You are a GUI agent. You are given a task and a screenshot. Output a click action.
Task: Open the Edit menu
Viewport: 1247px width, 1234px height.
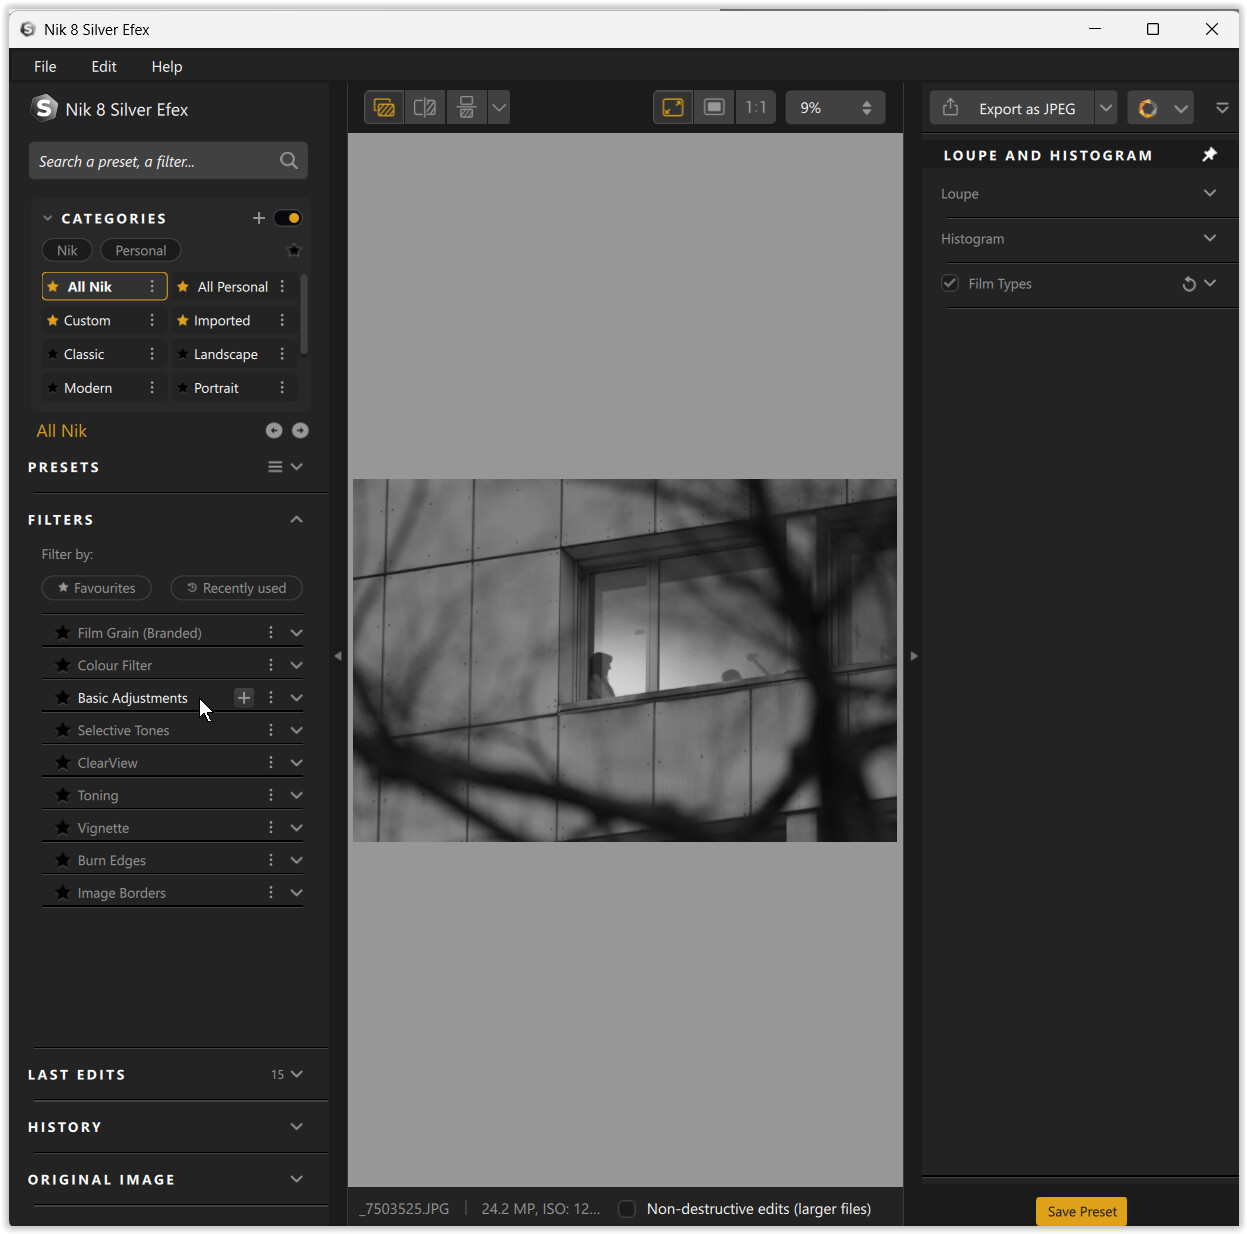(x=104, y=67)
